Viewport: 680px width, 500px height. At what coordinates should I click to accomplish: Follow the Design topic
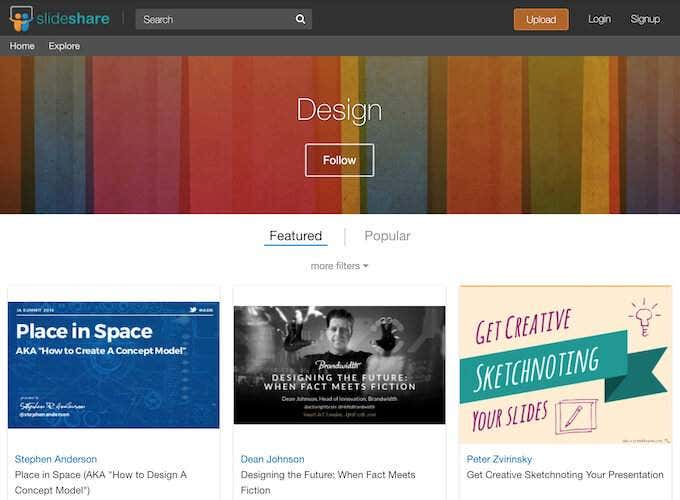click(x=339, y=160)
